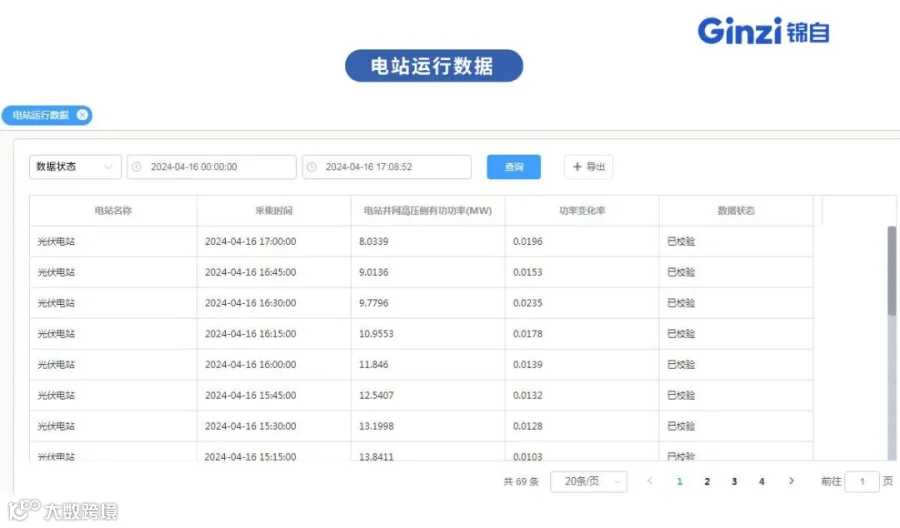900x528 pixels.
Task: Click the 电站并网高压侧有功功率(MW) column header
Action: (428, 211)
